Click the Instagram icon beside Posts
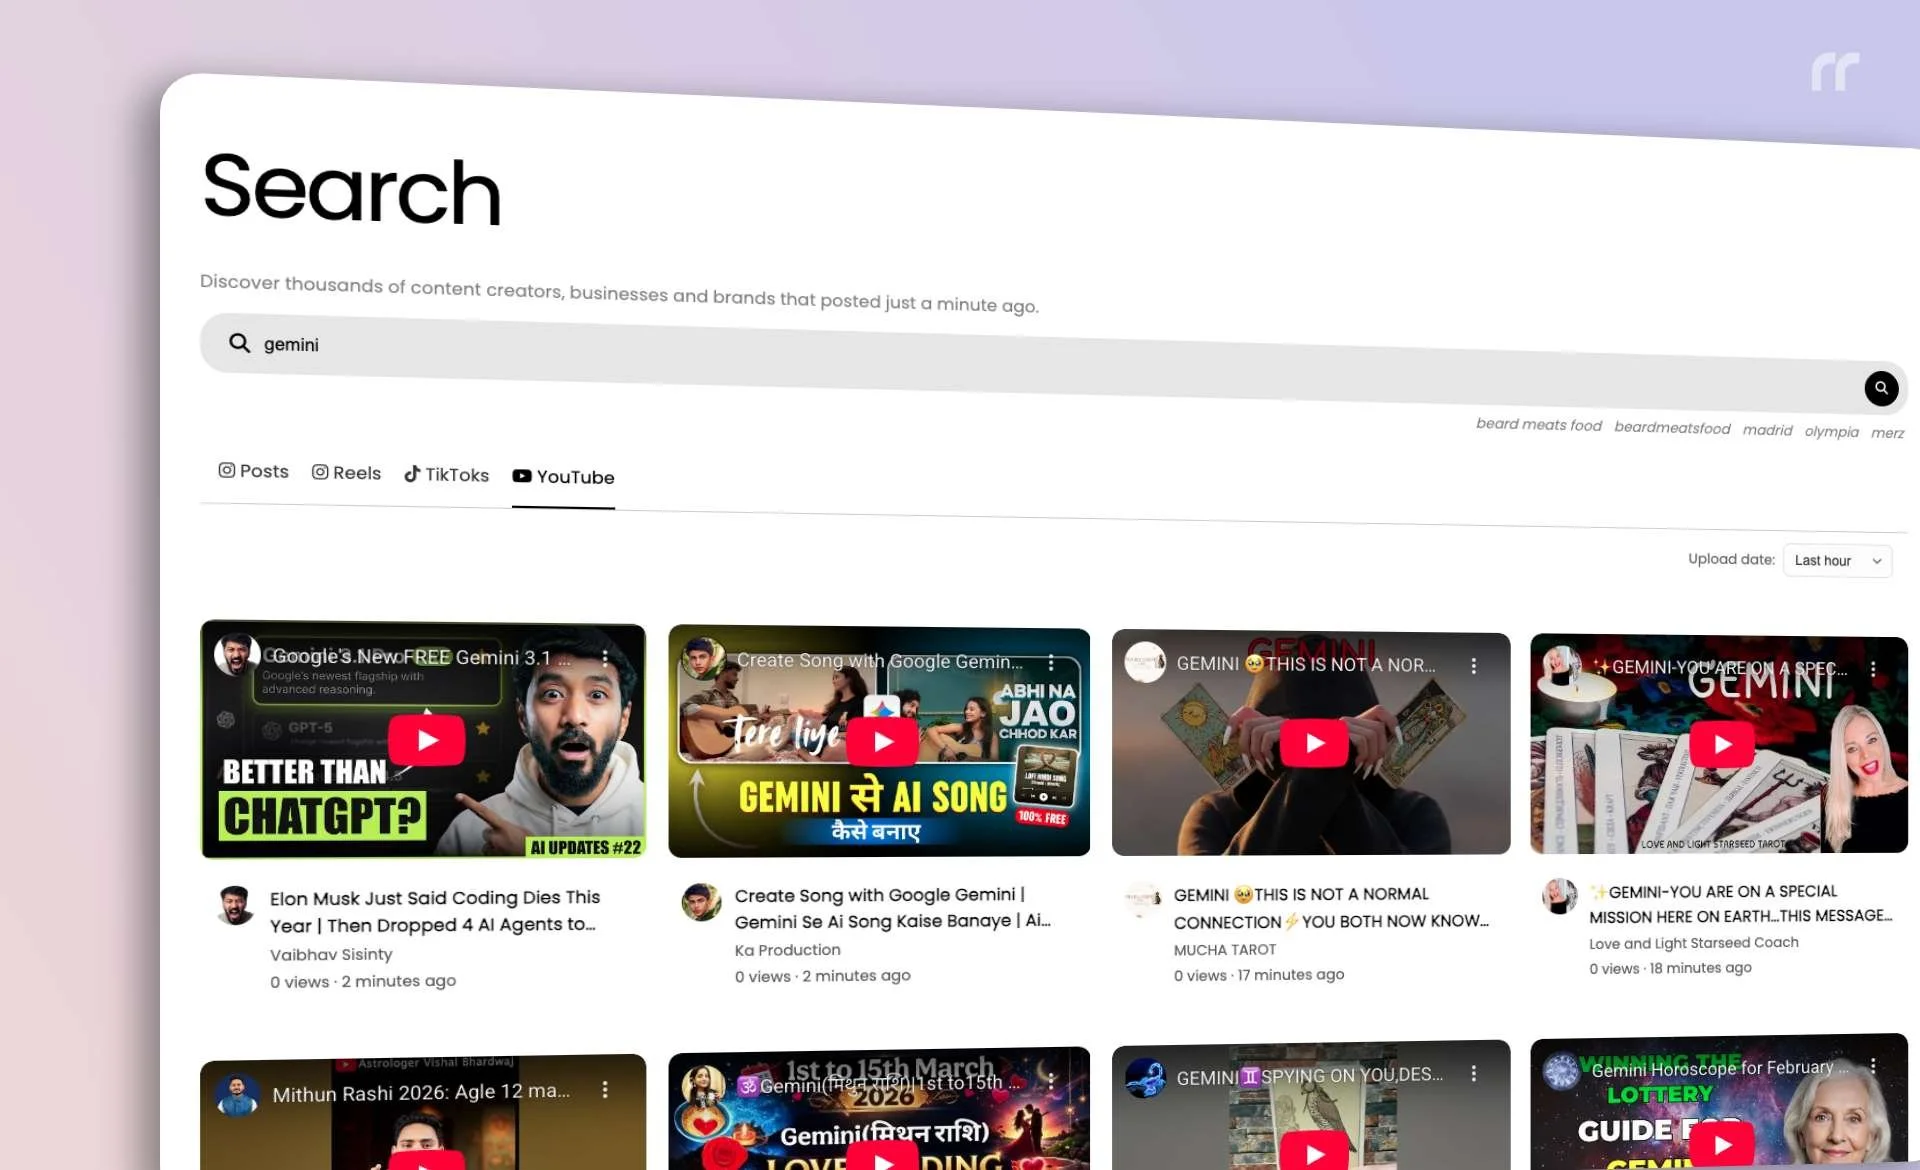This screenshot has width=1920, height=1170. pos(226,470)
